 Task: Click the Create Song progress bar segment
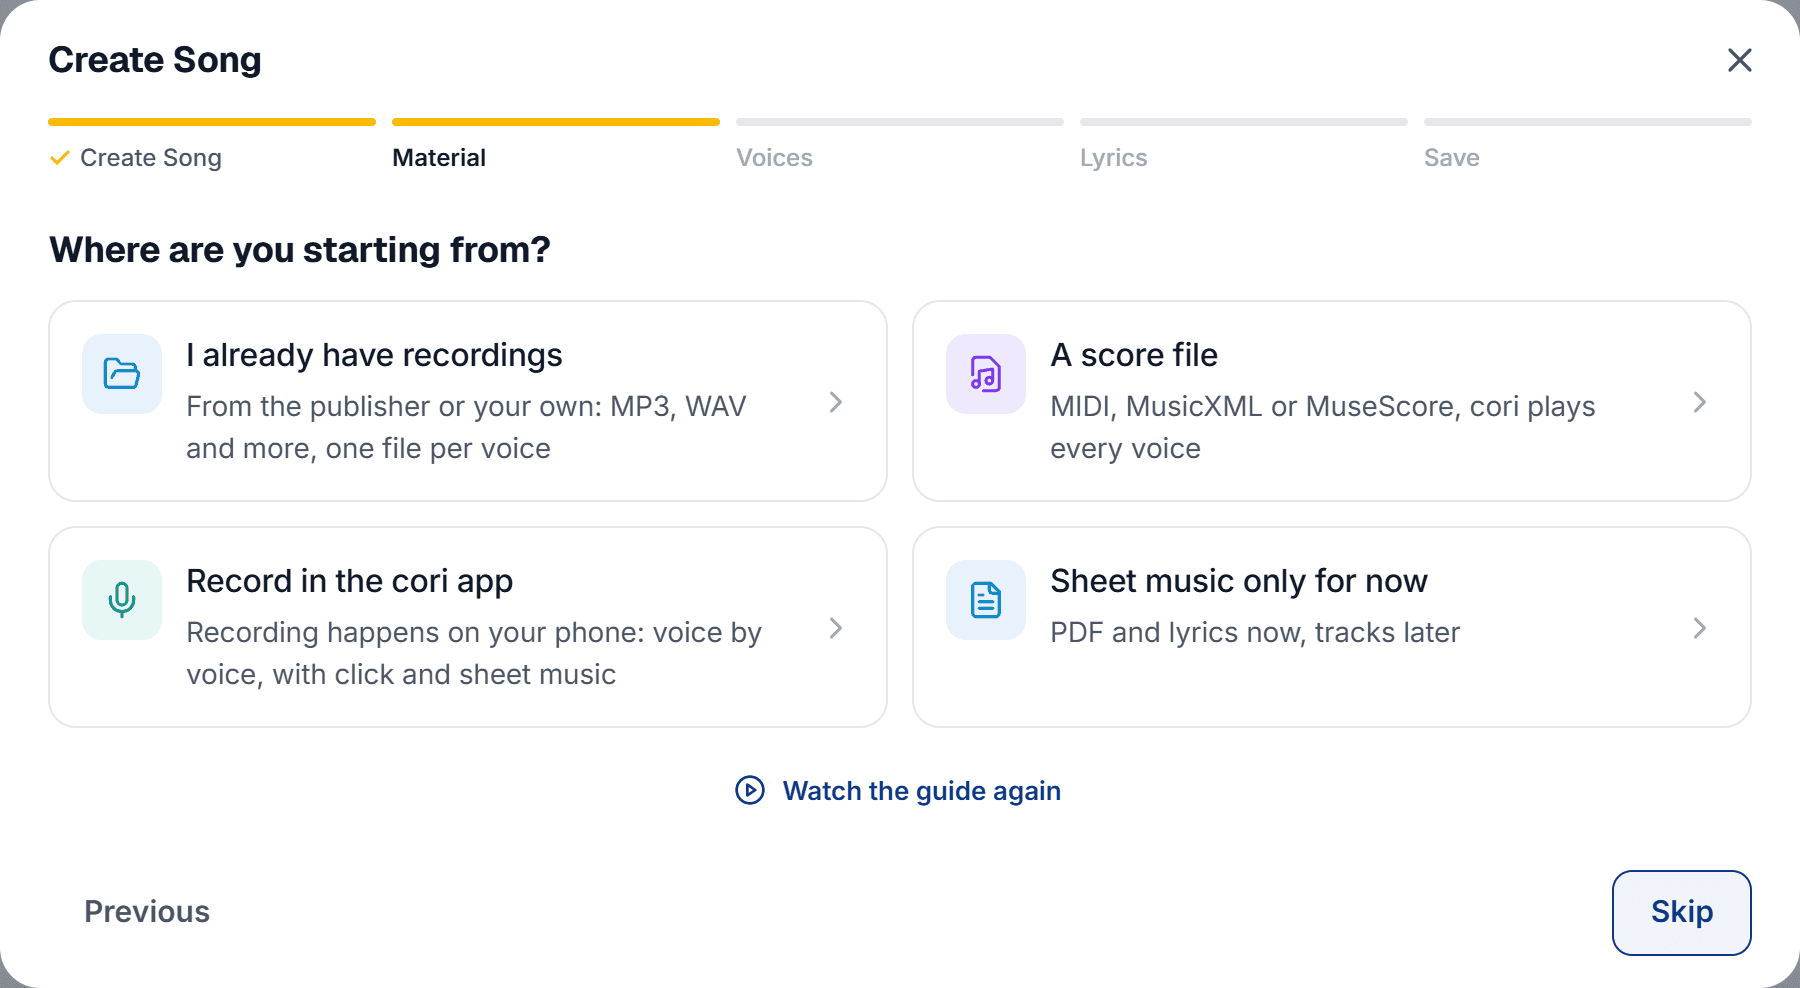(x=212, y=122)
